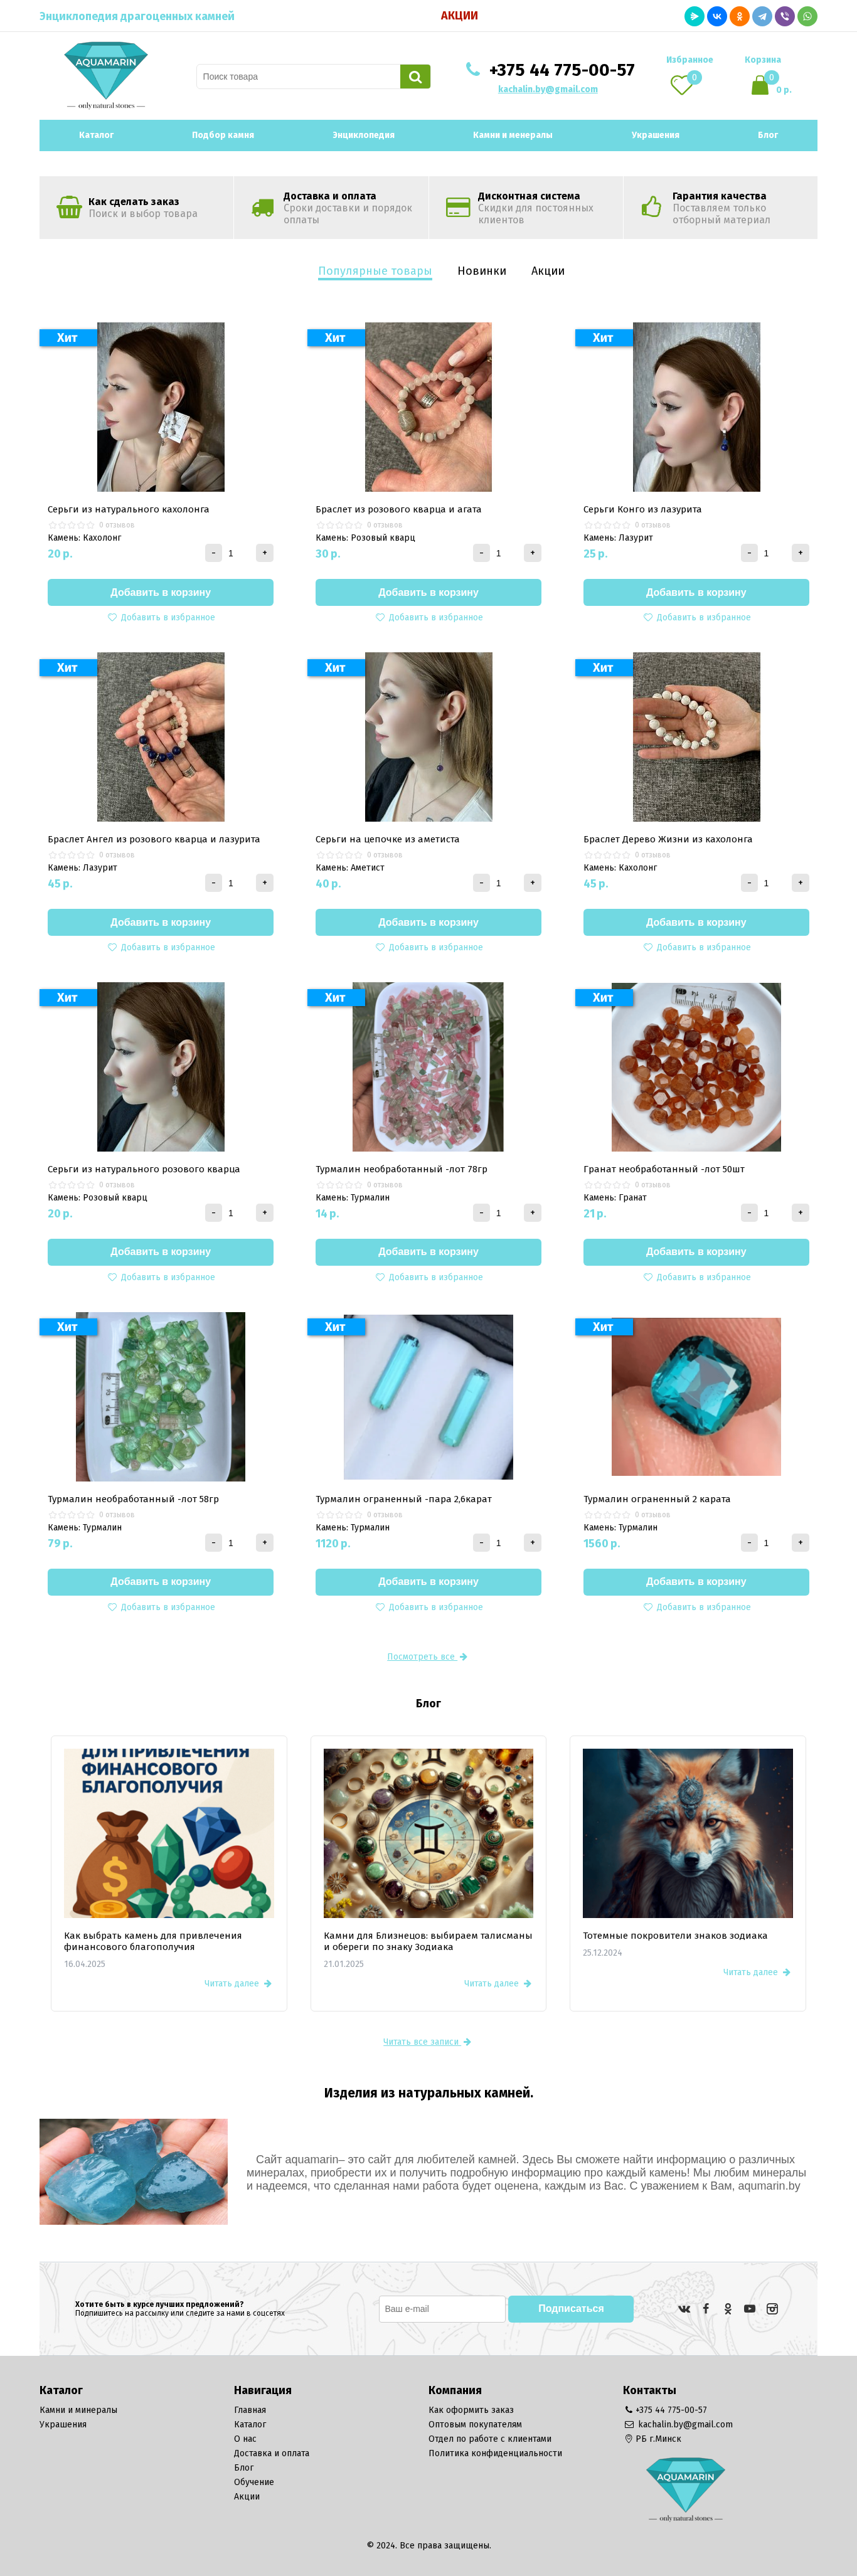Click the Ваш e-mail subscription field
Viewport: 857px width, 2576px height.
(x=442, y=2309)
